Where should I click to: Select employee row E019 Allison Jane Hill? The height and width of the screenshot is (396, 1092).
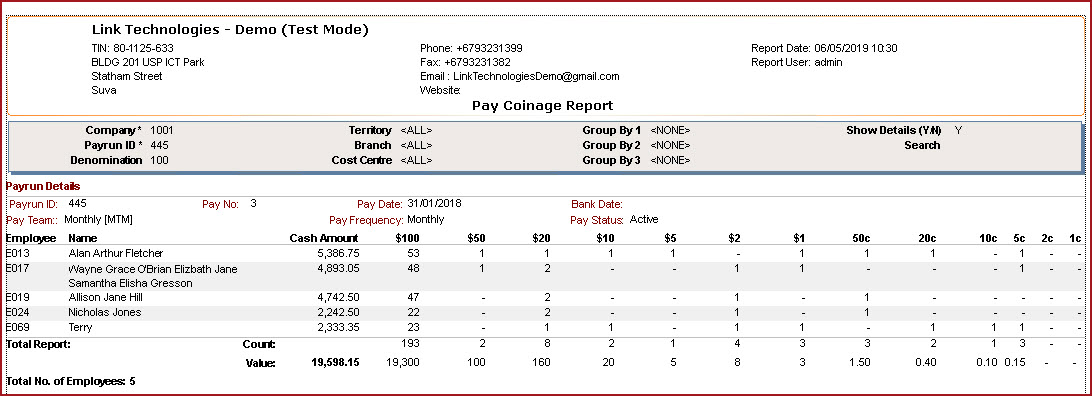(x=543, y=297)
